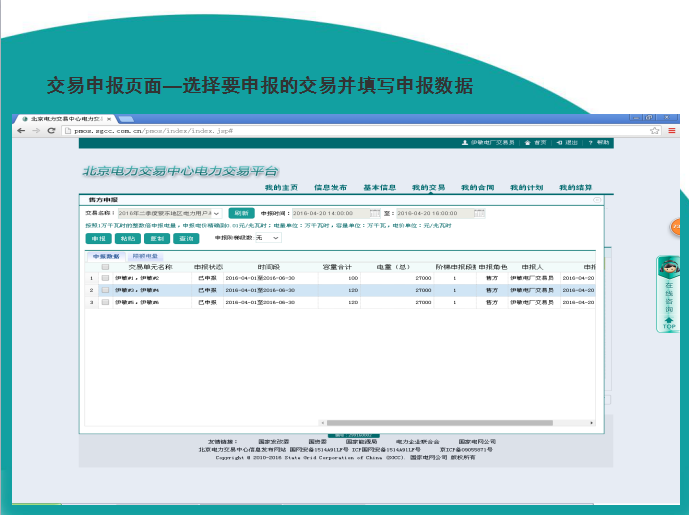Screen dimensions: 689x515
Task: Check the checkbox for row 3
Action: pyautogui.click(x=105, y=302)
